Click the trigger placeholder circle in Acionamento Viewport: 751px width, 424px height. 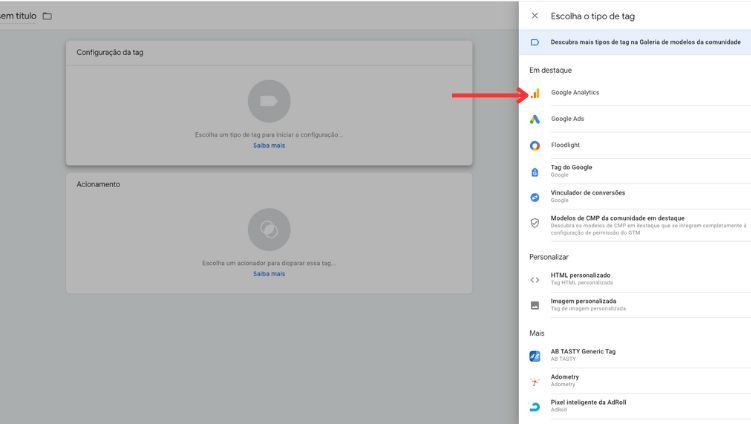pos(269,229)
